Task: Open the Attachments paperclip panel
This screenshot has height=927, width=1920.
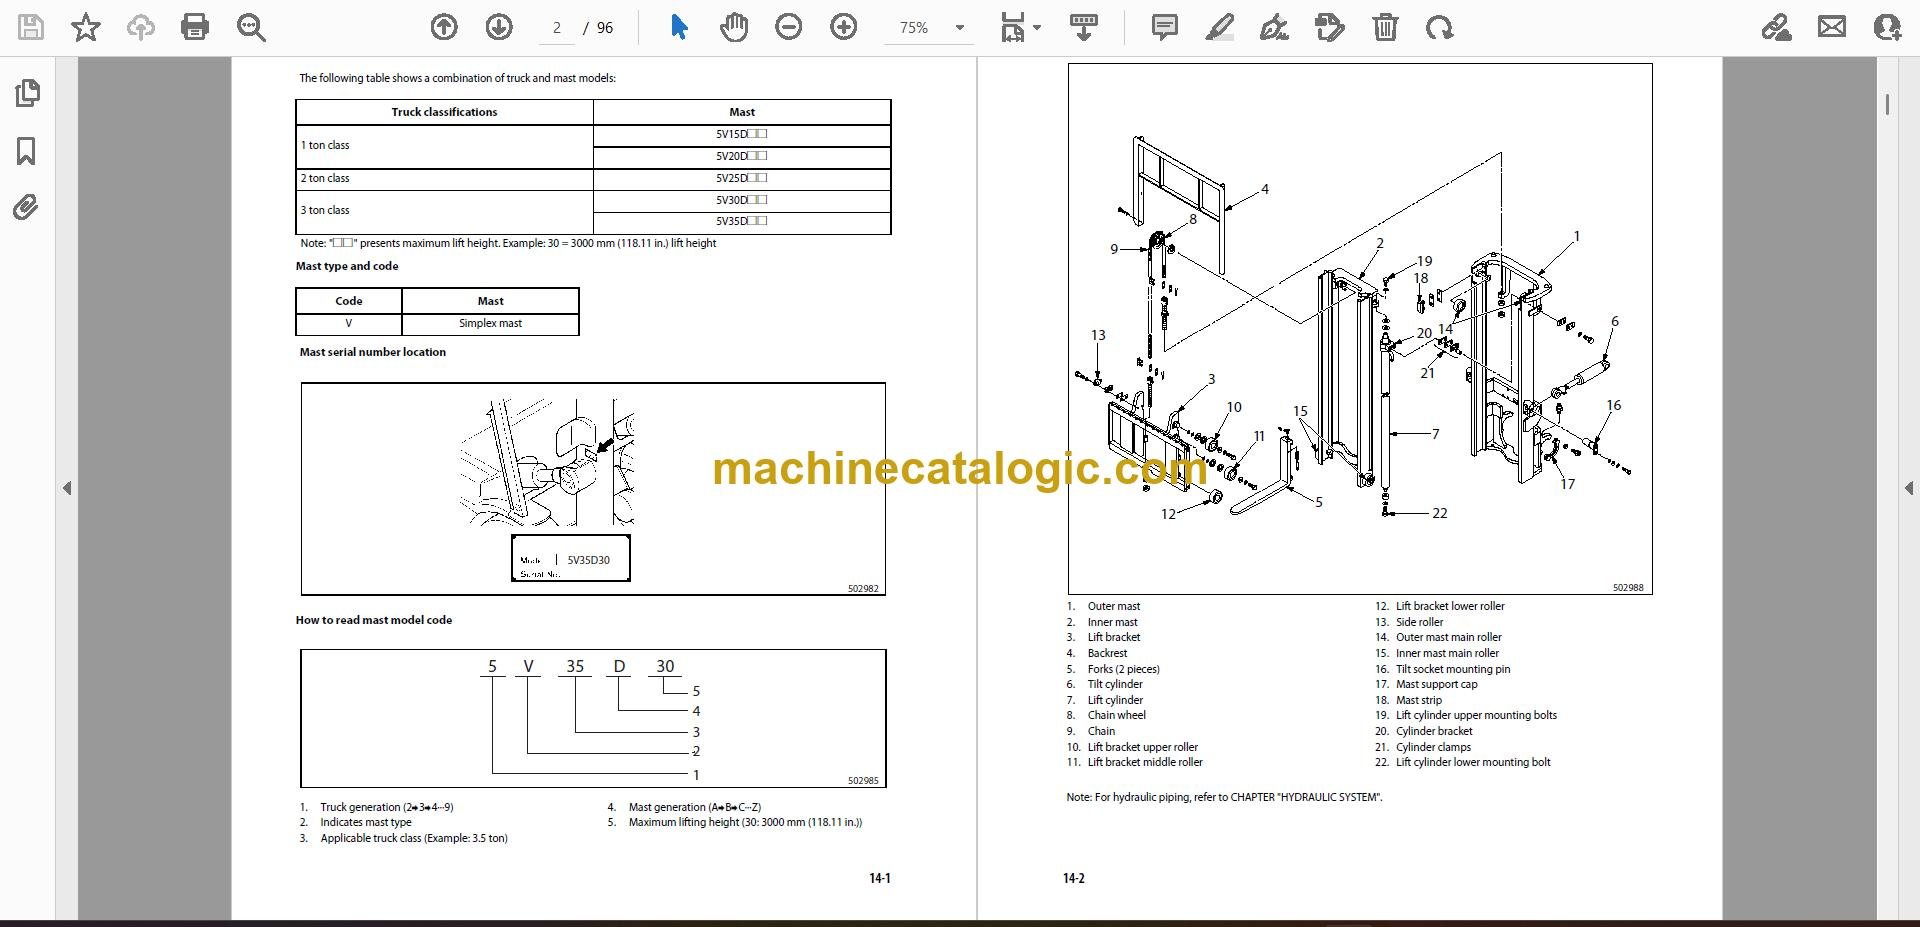Action: 26,208
